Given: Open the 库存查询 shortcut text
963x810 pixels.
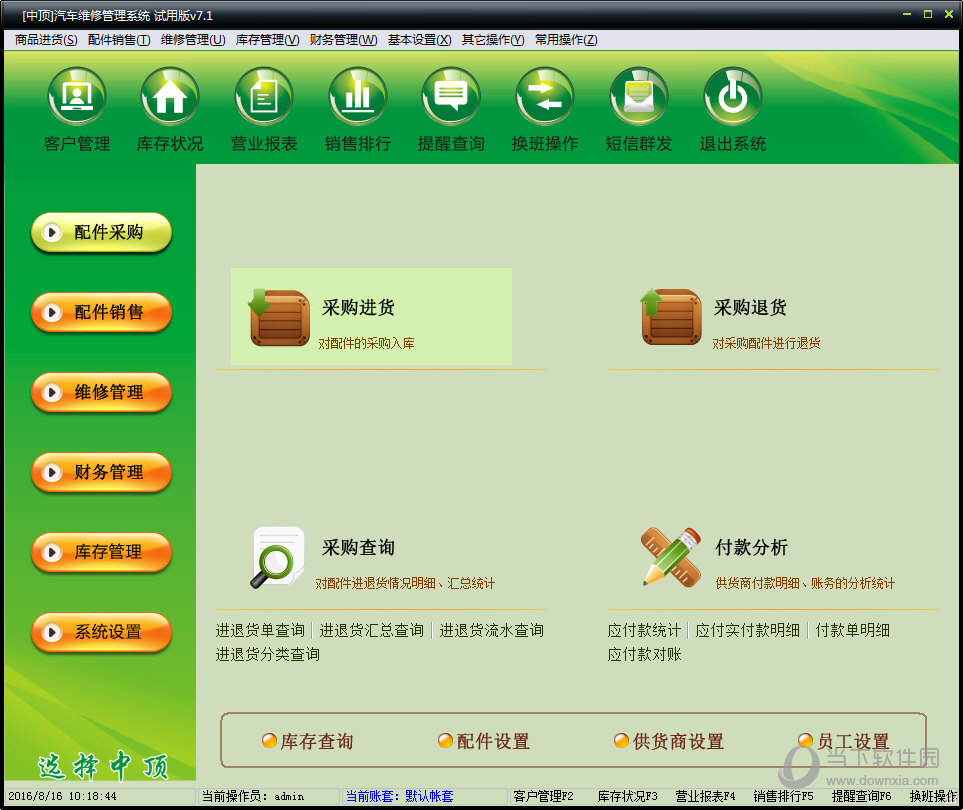Looking at the screenshot, I should 317,741.
